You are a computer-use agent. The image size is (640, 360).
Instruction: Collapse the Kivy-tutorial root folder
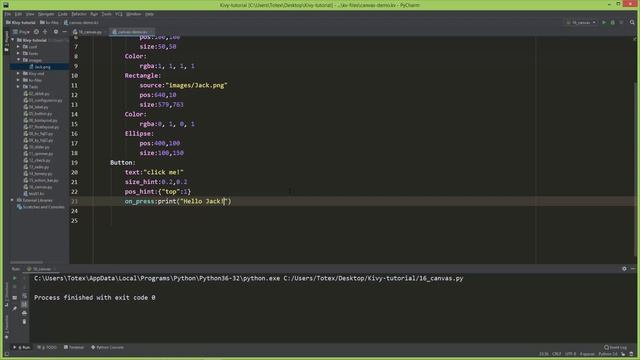pyautogui.click(x=13, y=40)
